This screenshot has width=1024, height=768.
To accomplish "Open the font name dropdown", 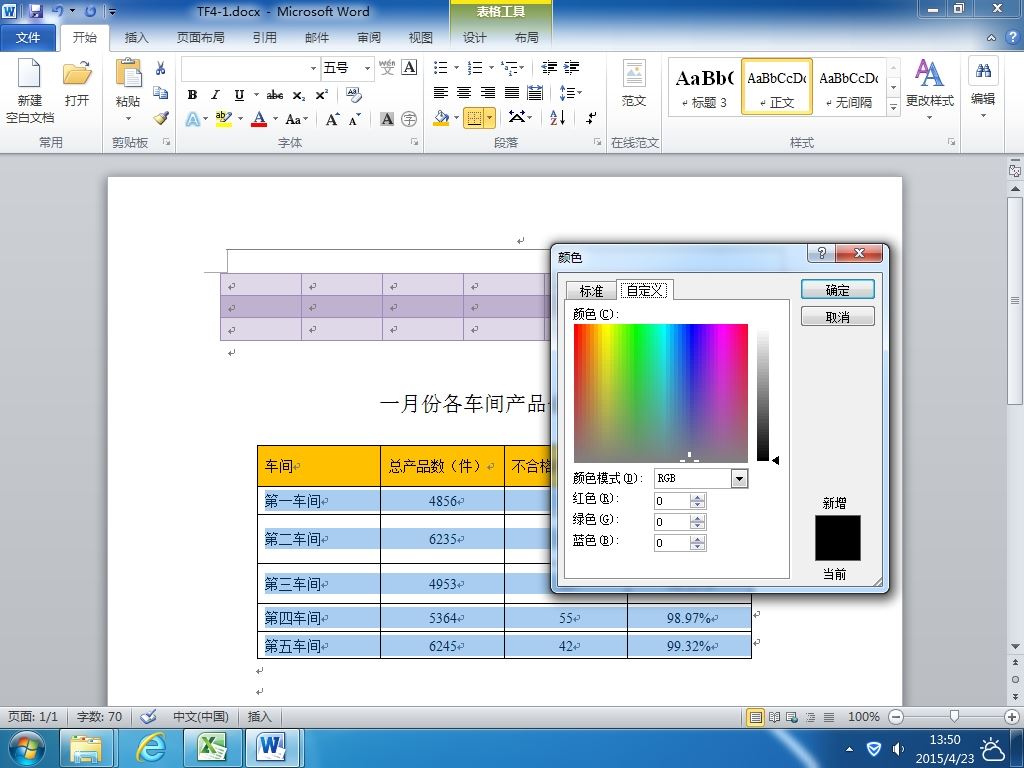I will 313,68.
